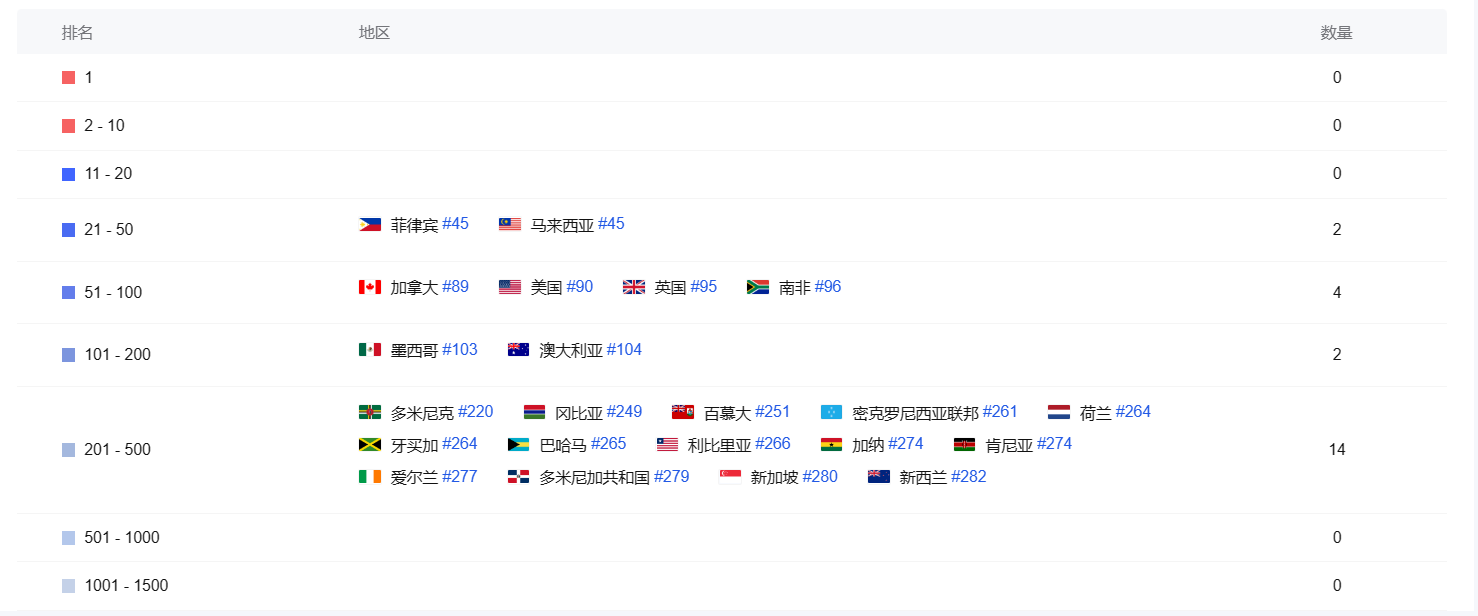Click the 排名 column header
Screen dimensions: 1478x616
[77, 33]
